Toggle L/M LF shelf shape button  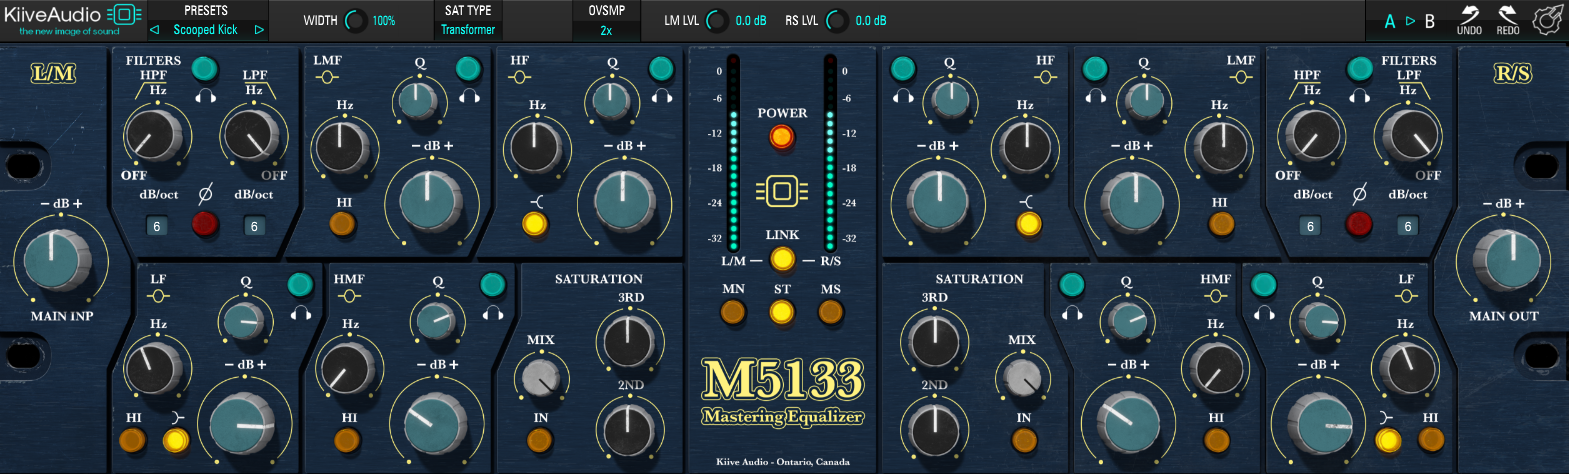(x=176, y=440)
